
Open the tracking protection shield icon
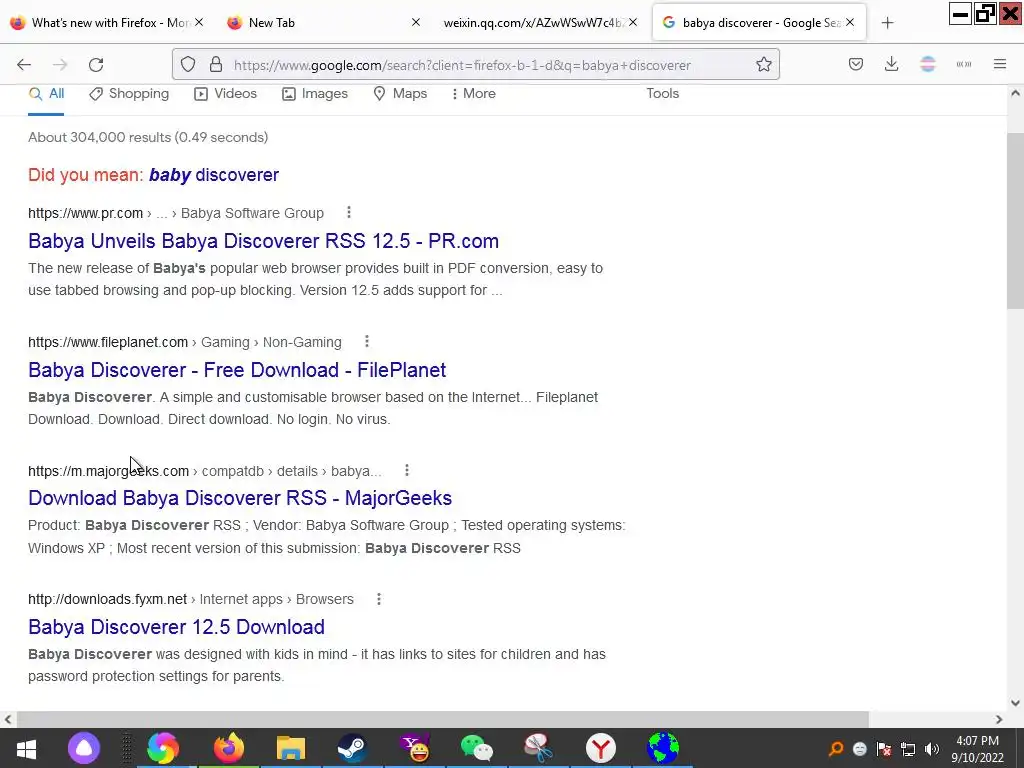188,65
